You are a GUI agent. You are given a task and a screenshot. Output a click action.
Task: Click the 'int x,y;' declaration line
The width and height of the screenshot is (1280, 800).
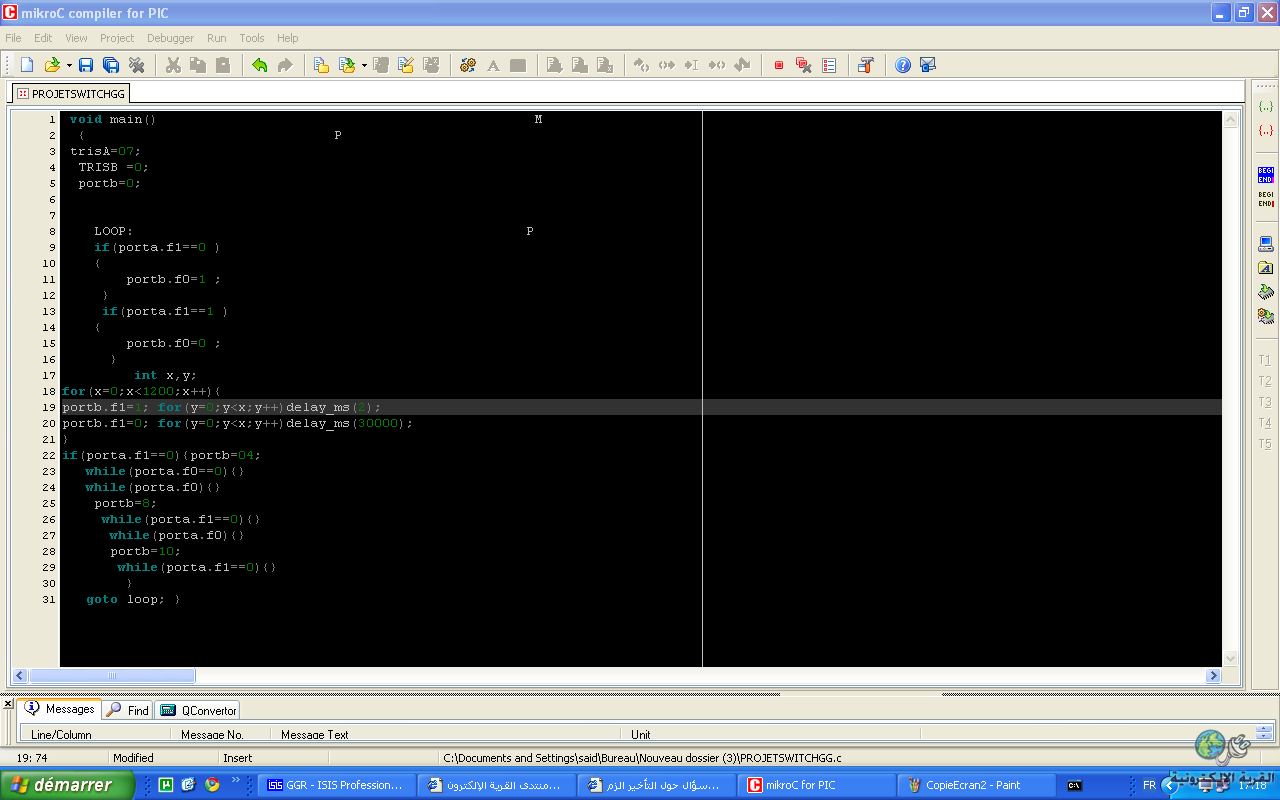tap(166, 375)
